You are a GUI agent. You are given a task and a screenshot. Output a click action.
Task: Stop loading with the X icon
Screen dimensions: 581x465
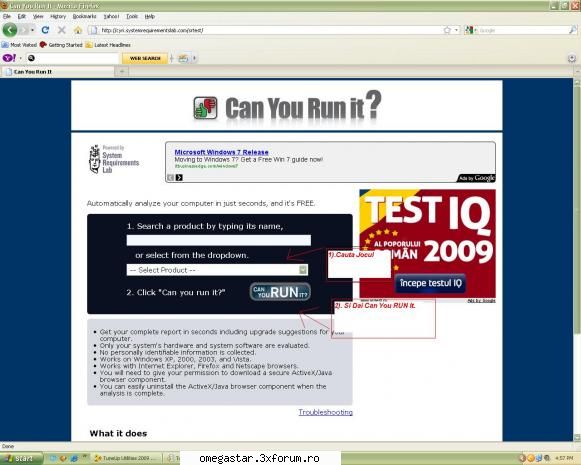[62, 30]
